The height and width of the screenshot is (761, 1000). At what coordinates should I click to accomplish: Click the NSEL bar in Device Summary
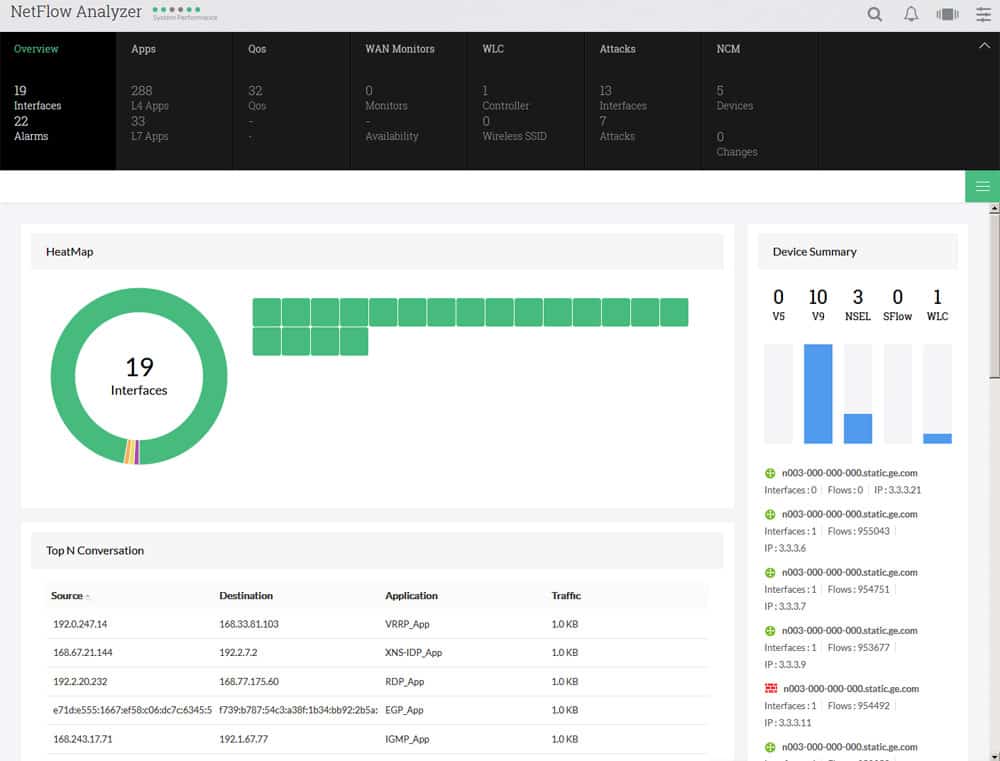858,429
